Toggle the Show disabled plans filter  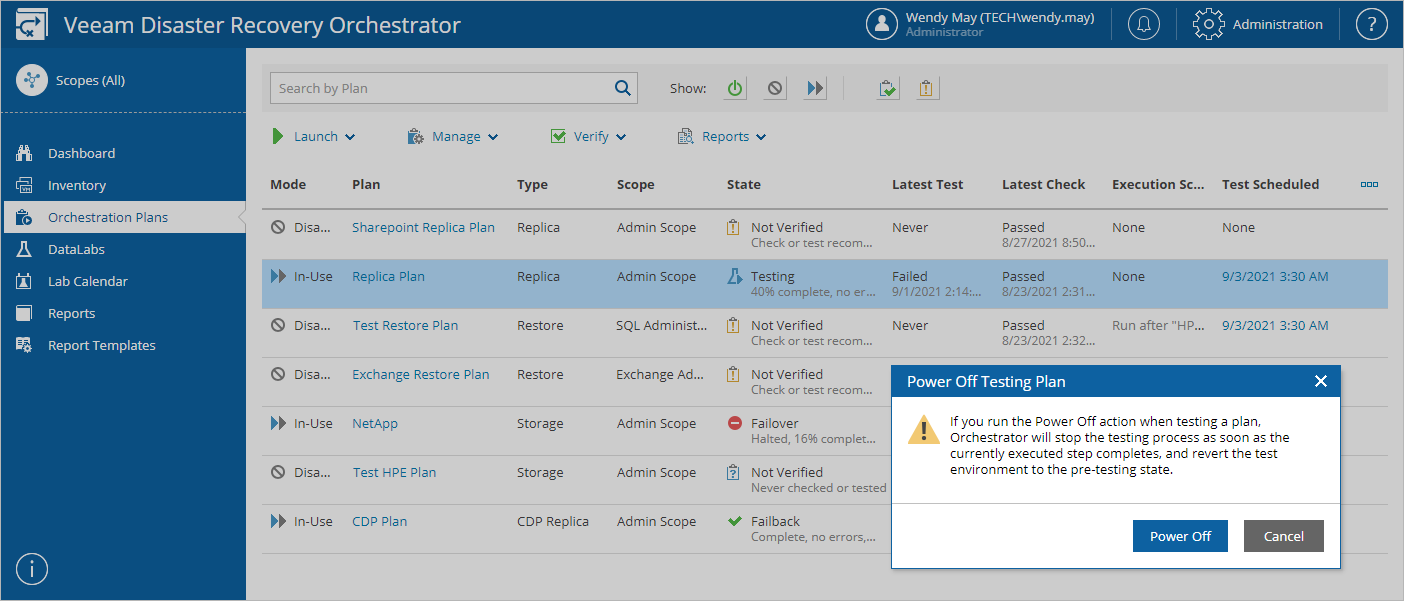[775, 88]
